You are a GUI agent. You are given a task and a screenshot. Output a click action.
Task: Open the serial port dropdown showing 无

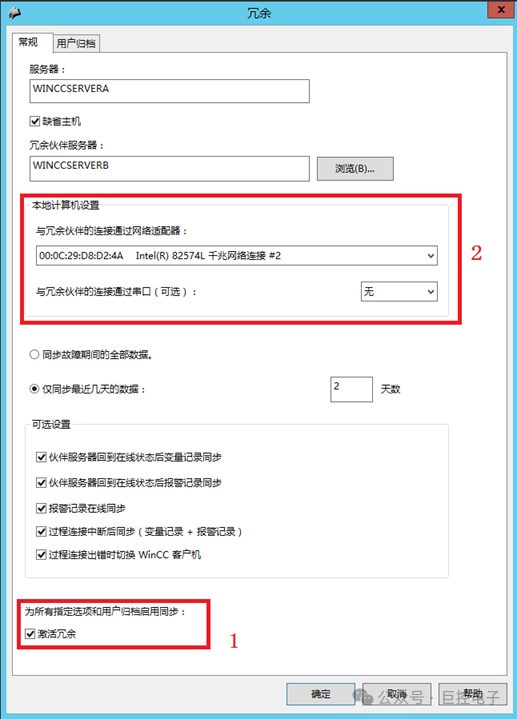399,292
